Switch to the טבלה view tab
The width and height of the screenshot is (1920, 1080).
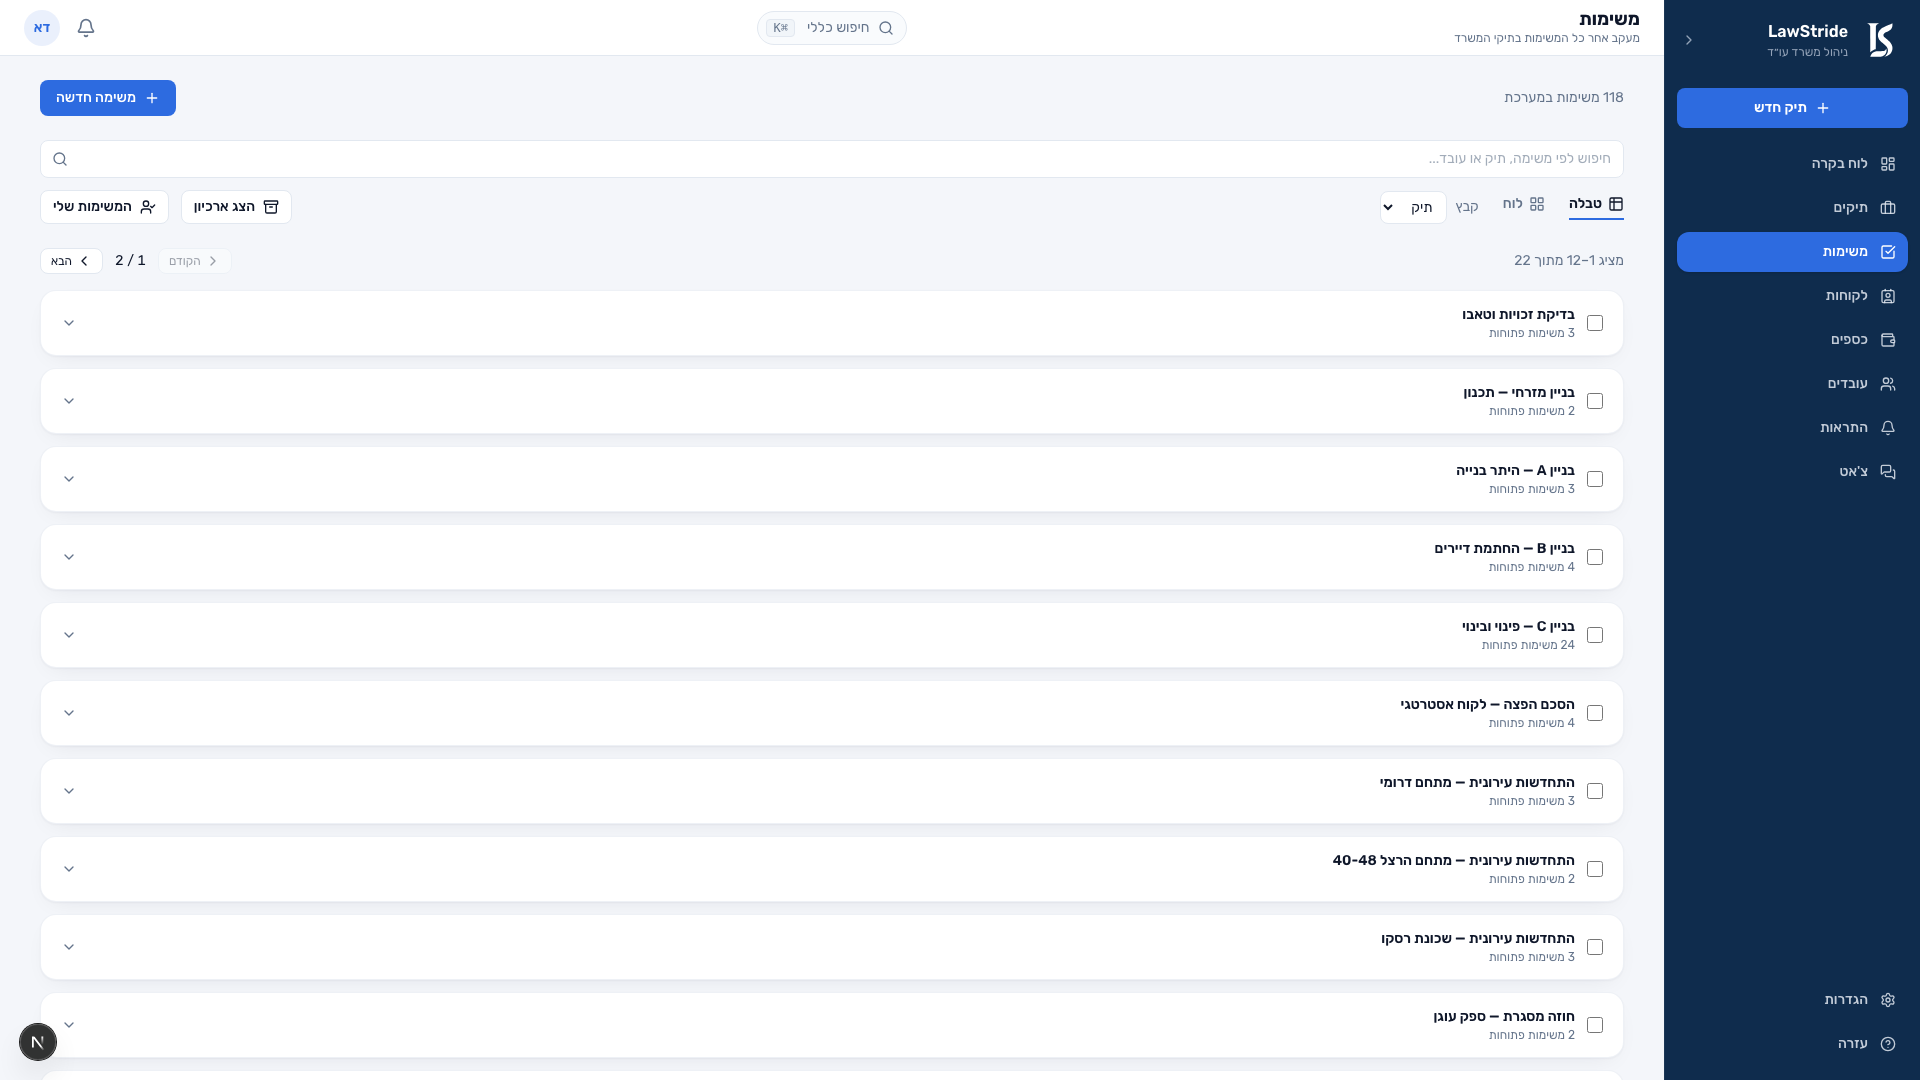pos(1596,204)
